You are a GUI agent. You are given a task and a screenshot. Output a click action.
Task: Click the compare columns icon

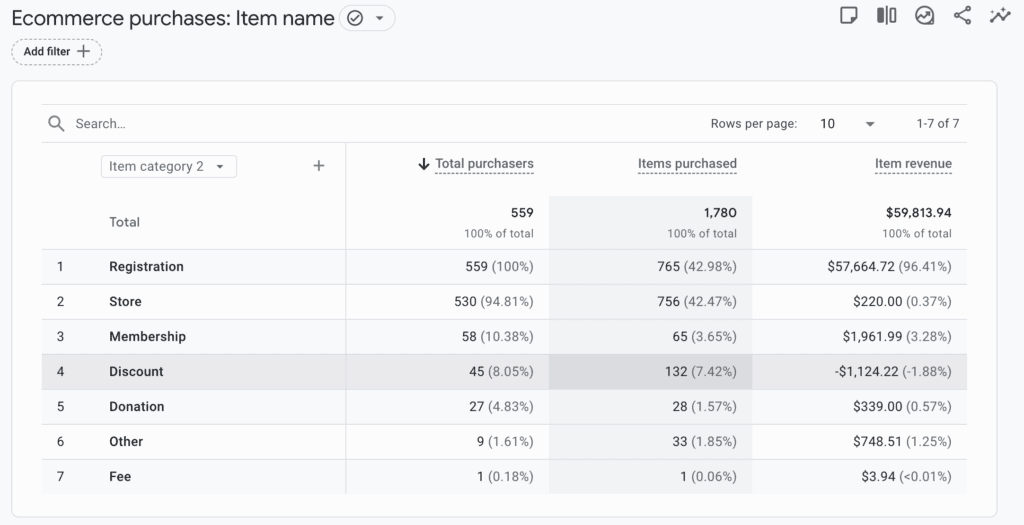pos(886,16)
